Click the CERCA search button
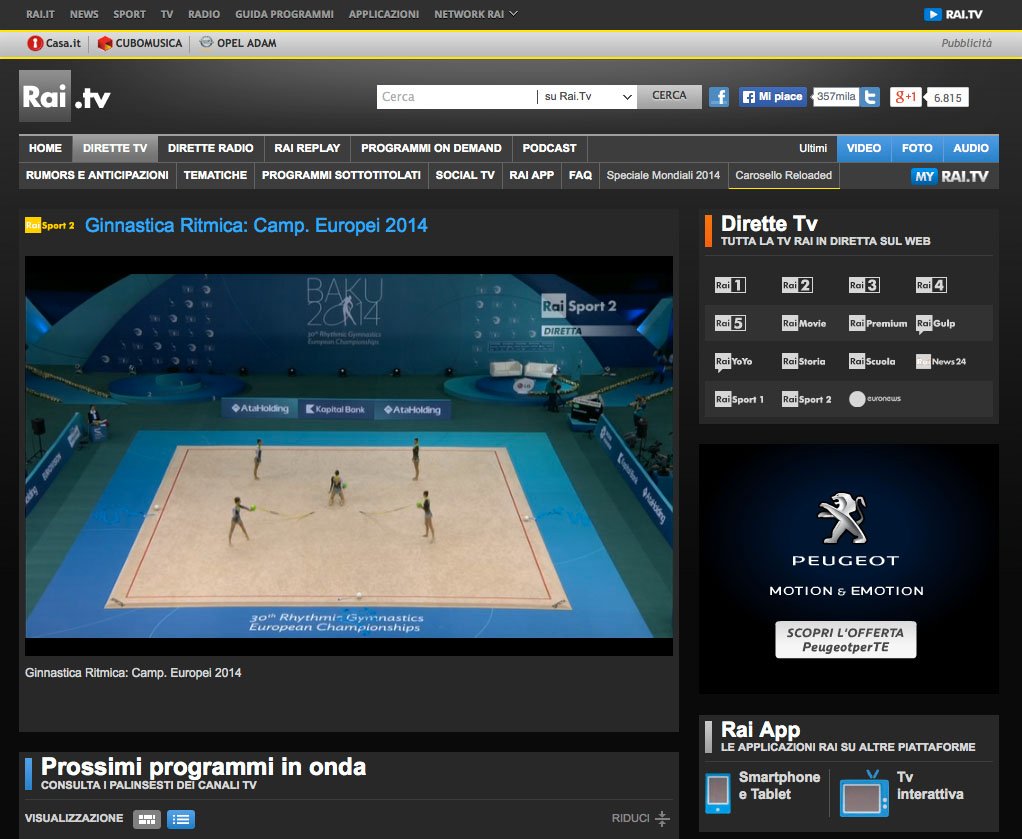The height and width of the screenshot is (839, 1022). (669, 96)
